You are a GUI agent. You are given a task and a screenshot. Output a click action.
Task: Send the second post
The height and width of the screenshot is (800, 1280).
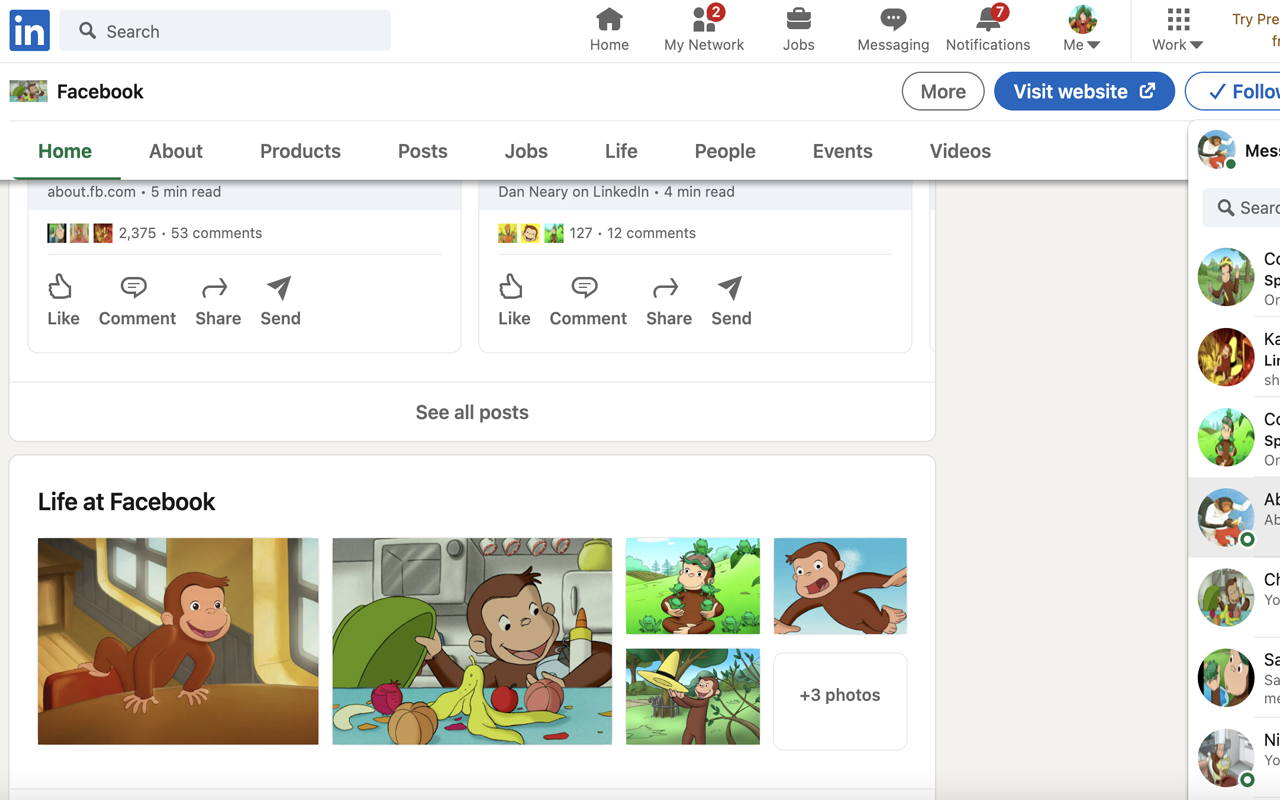[x=730, y=299]
